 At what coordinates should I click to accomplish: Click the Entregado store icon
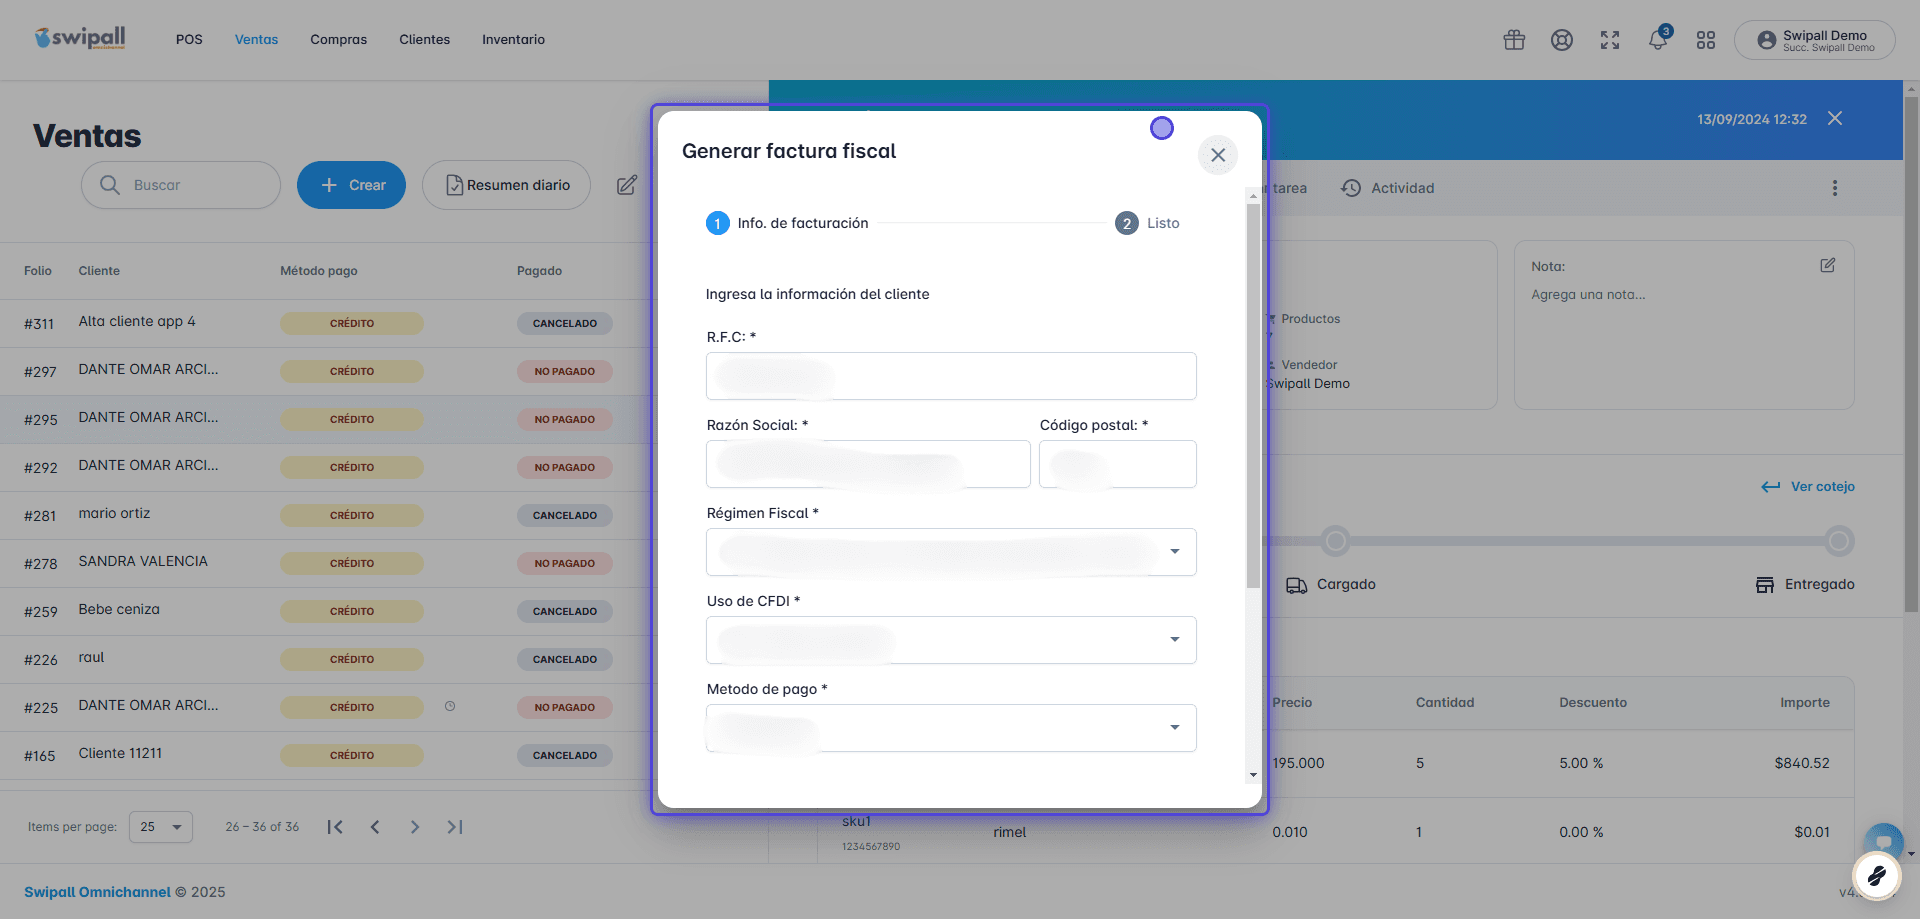click(1765, 585)
